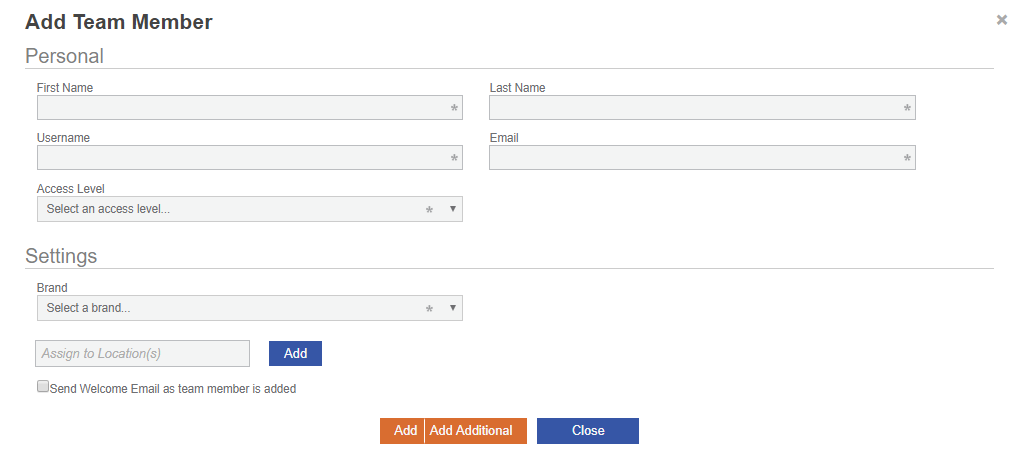Click the asterisk in Access Level selector
Image resolution: width=1019 pixels, height=467 pixels.
click(429, 210)
